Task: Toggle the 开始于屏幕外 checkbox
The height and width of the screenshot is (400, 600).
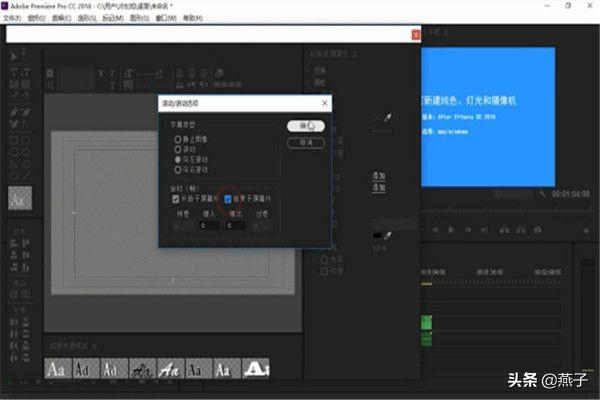Action: point(176,198)
